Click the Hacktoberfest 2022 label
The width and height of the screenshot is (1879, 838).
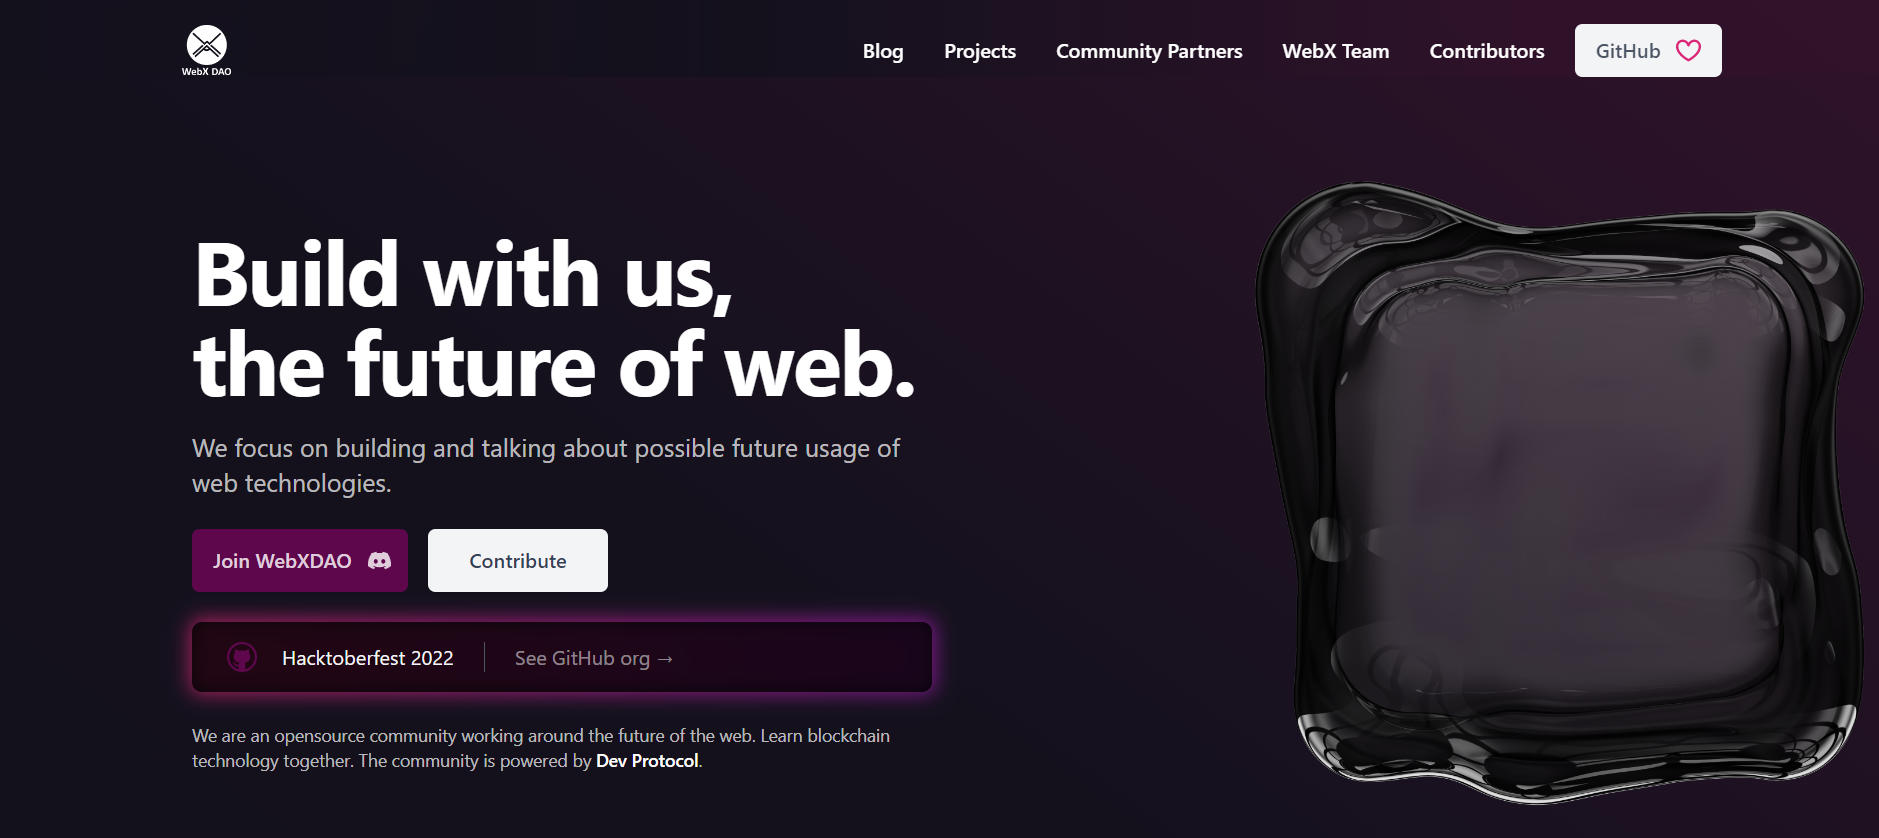click(368, 658)
